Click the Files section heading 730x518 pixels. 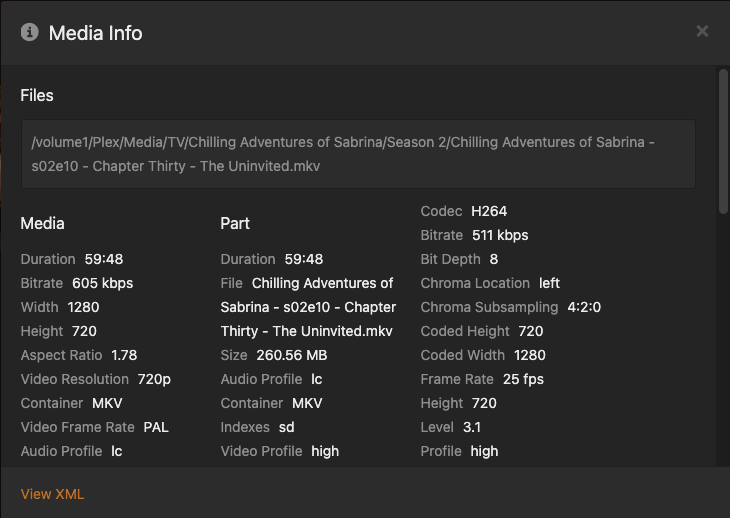37,96
